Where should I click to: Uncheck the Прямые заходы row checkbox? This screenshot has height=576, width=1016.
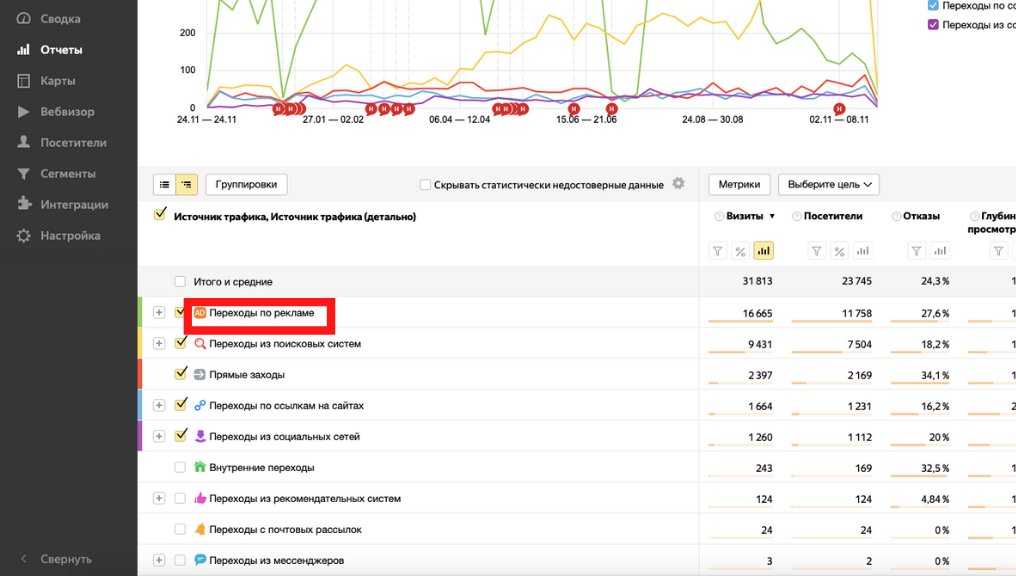(x=181, y=374)
